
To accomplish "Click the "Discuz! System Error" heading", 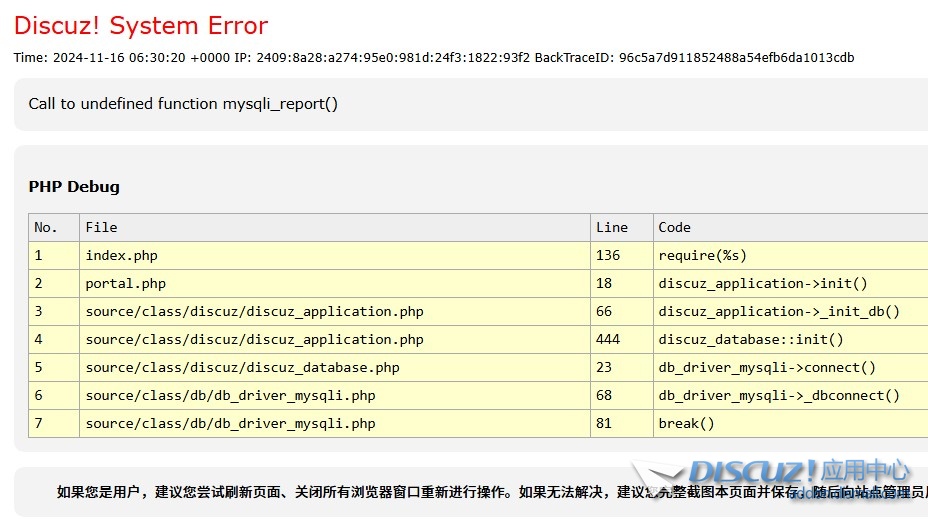I will coord(141,25).
